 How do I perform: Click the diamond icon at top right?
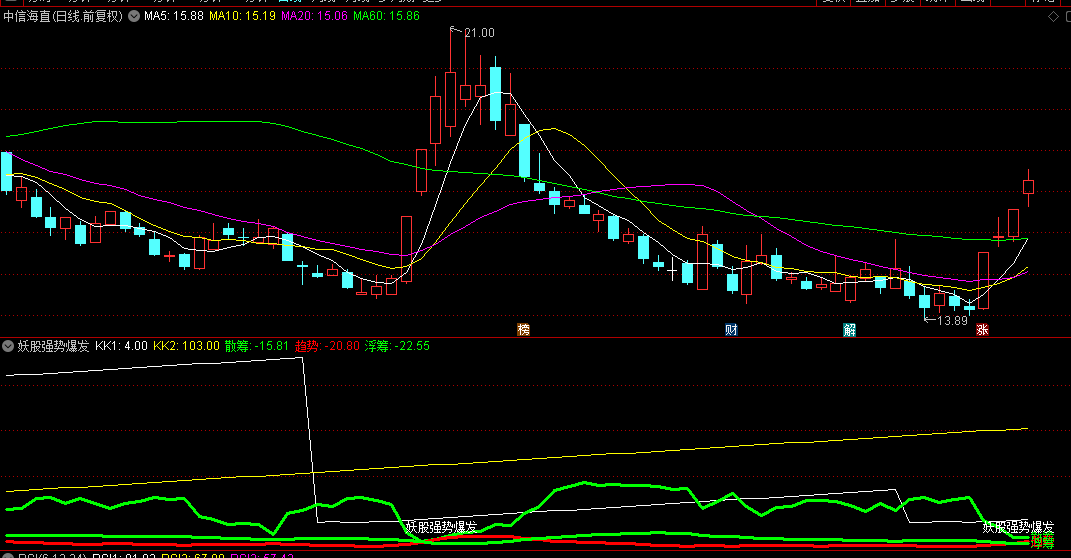pos(1052,17)
